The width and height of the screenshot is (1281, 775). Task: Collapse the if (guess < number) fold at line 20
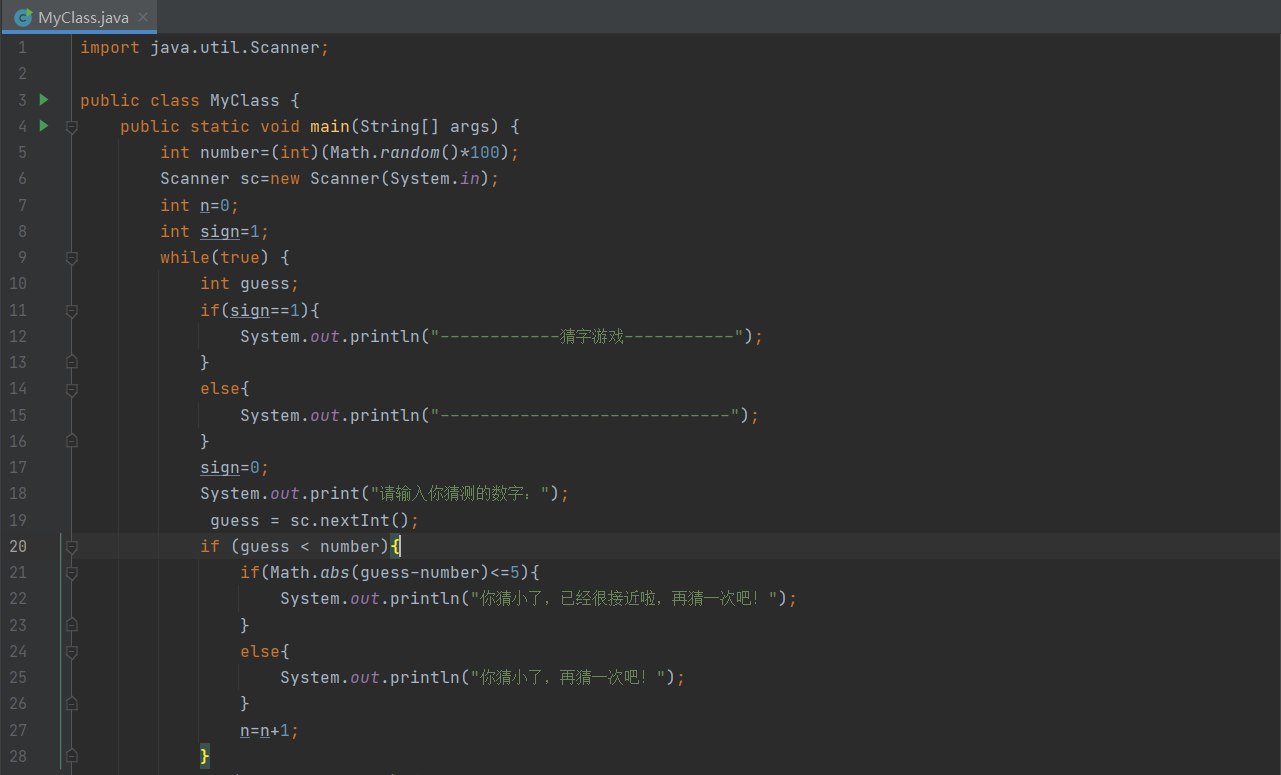click(71, 547)
